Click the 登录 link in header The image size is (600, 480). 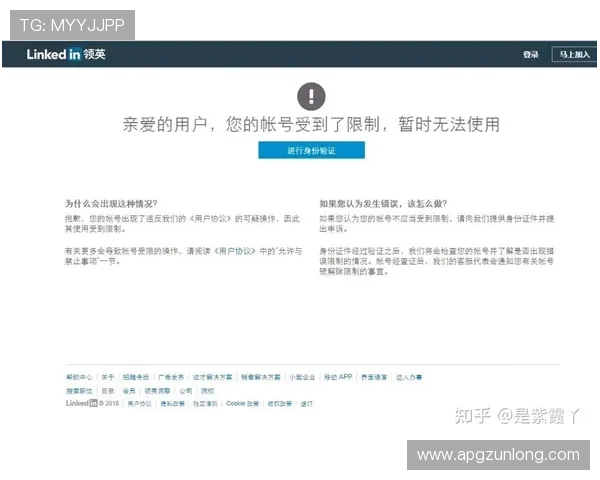(530, 54)
